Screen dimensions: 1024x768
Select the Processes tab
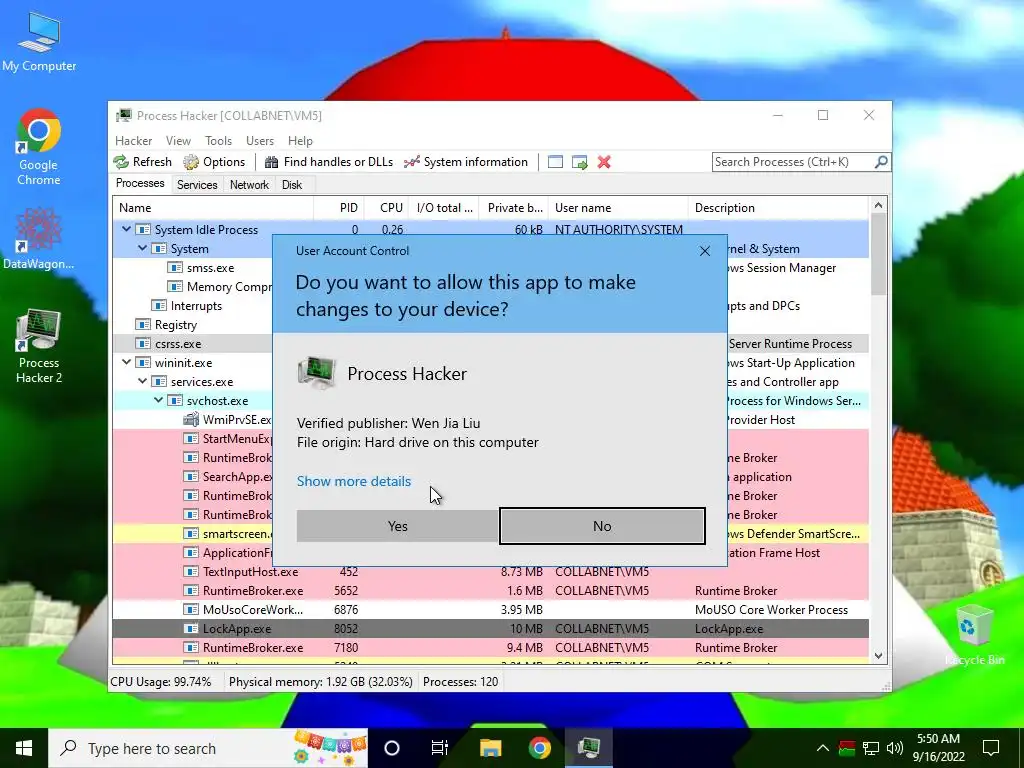click(x=140, y=184)
